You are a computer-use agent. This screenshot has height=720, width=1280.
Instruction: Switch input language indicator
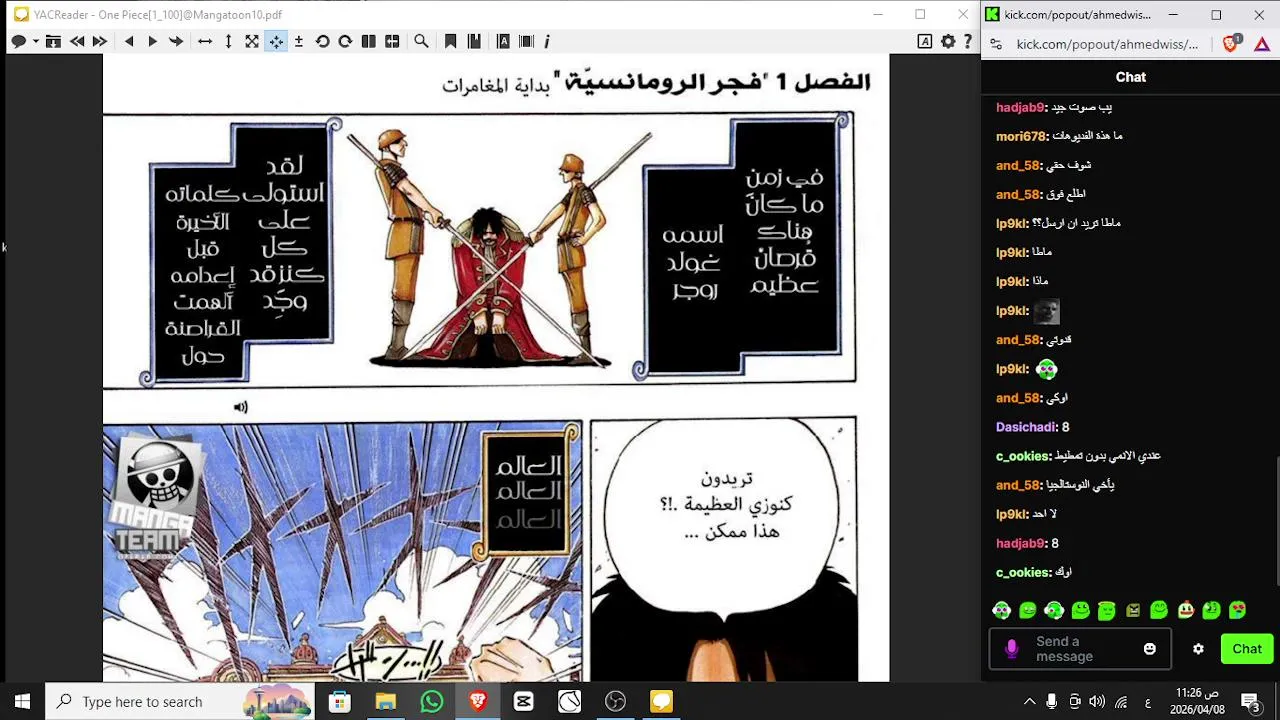tap(1147, 702)
